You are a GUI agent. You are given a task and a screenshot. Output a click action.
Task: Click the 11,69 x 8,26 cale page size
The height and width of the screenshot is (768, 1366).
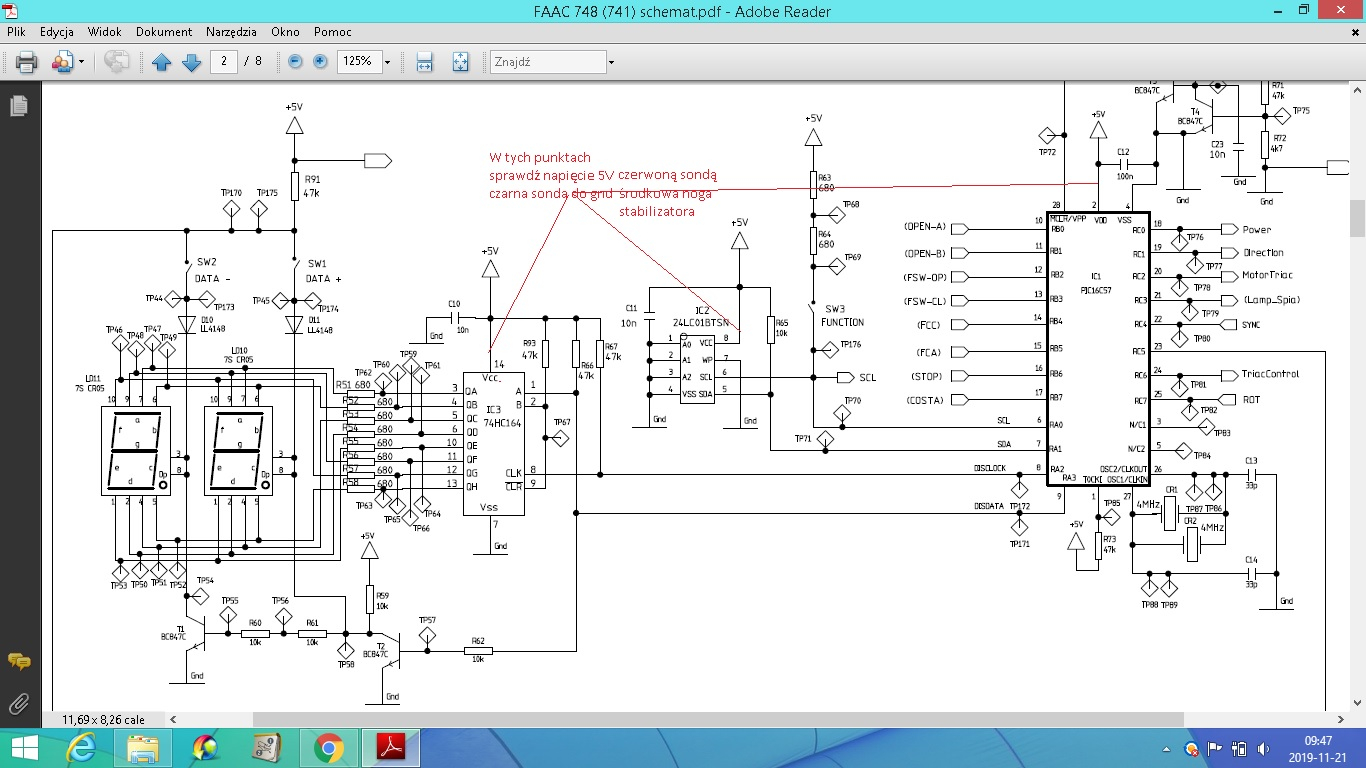pos(103,720)
